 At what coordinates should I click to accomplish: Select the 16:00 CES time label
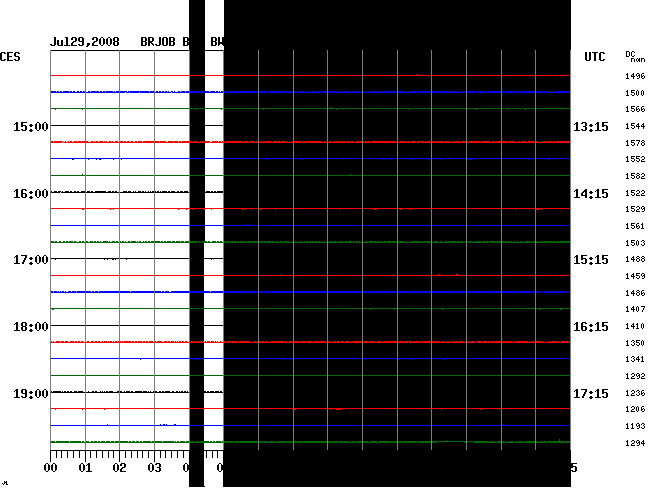[x=30, y=194]
